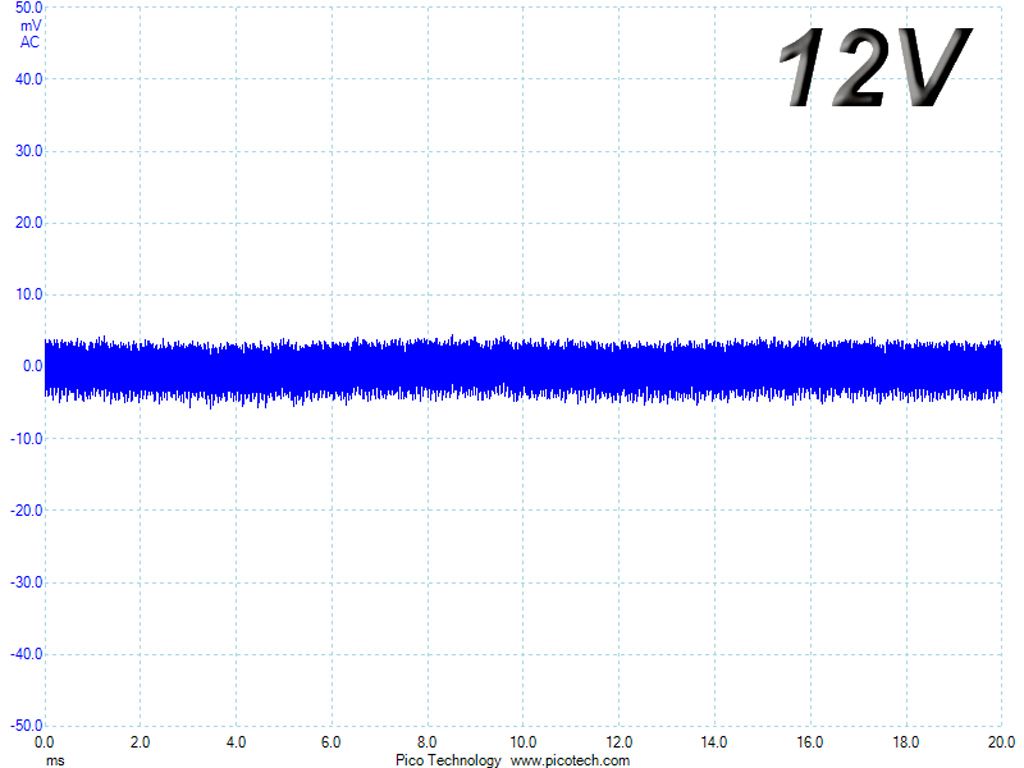The height and width of the screenshot is (768, 1024).
Task: Click the 12V overlay label
Action: click(x=875, y=67)
